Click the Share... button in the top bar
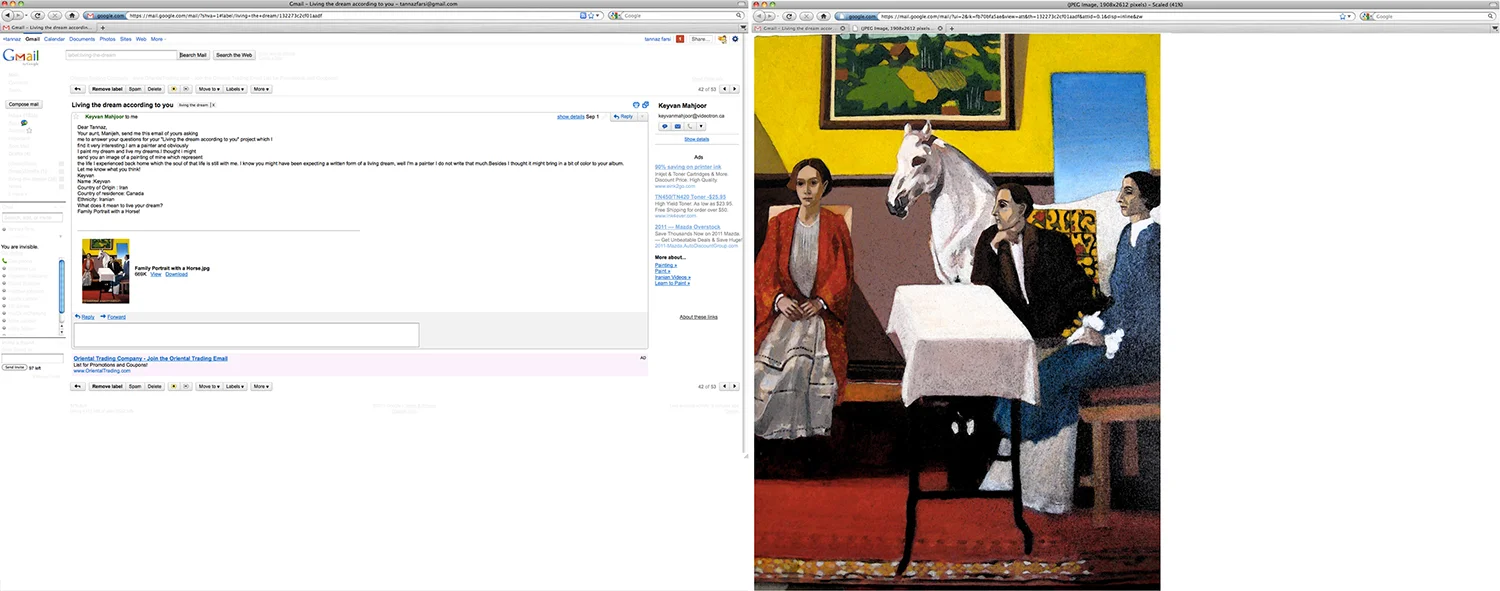 (x=701, y=39)
